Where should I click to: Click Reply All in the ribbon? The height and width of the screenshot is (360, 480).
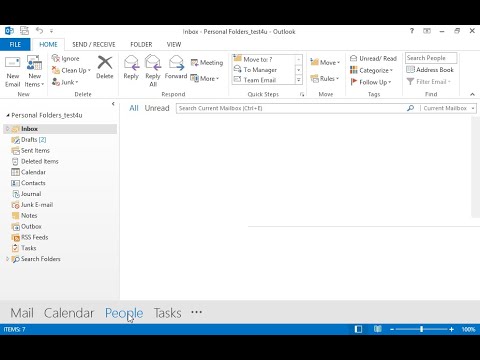click(x=153, y=71)
